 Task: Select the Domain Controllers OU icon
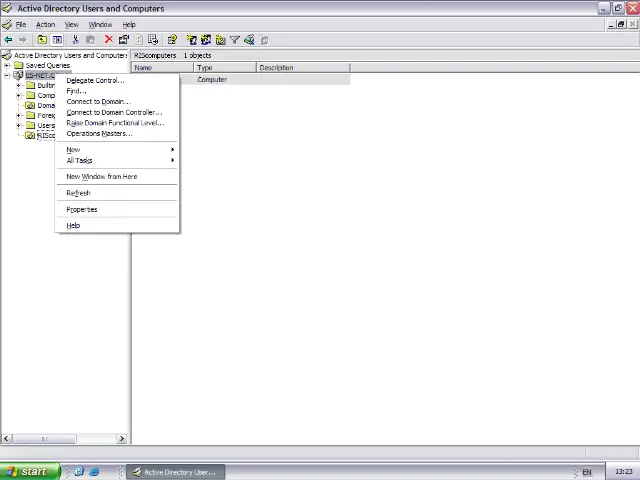coord(30,105)
